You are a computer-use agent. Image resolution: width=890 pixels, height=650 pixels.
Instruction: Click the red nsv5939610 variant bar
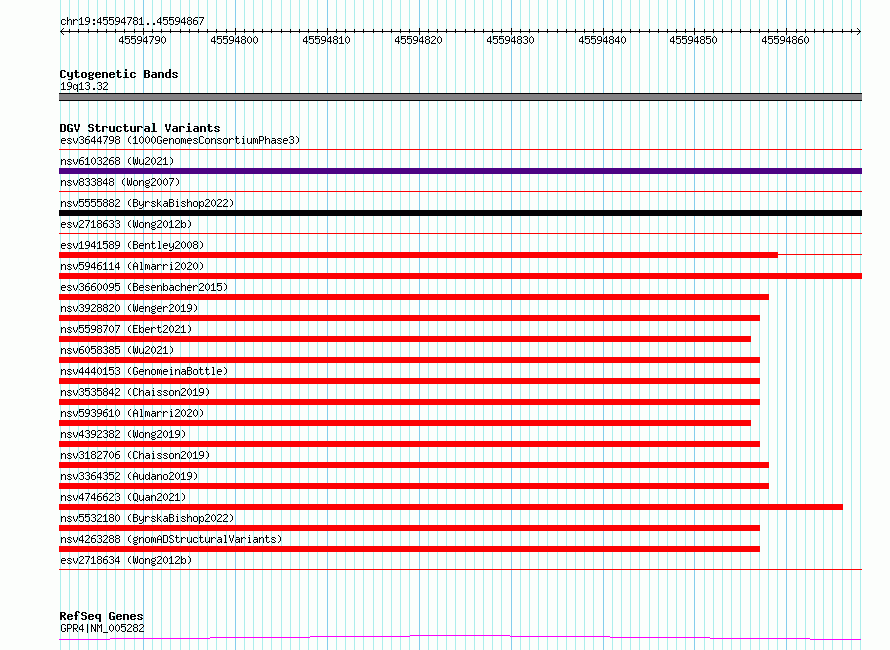pyautogui.click(x=405, y=423)
